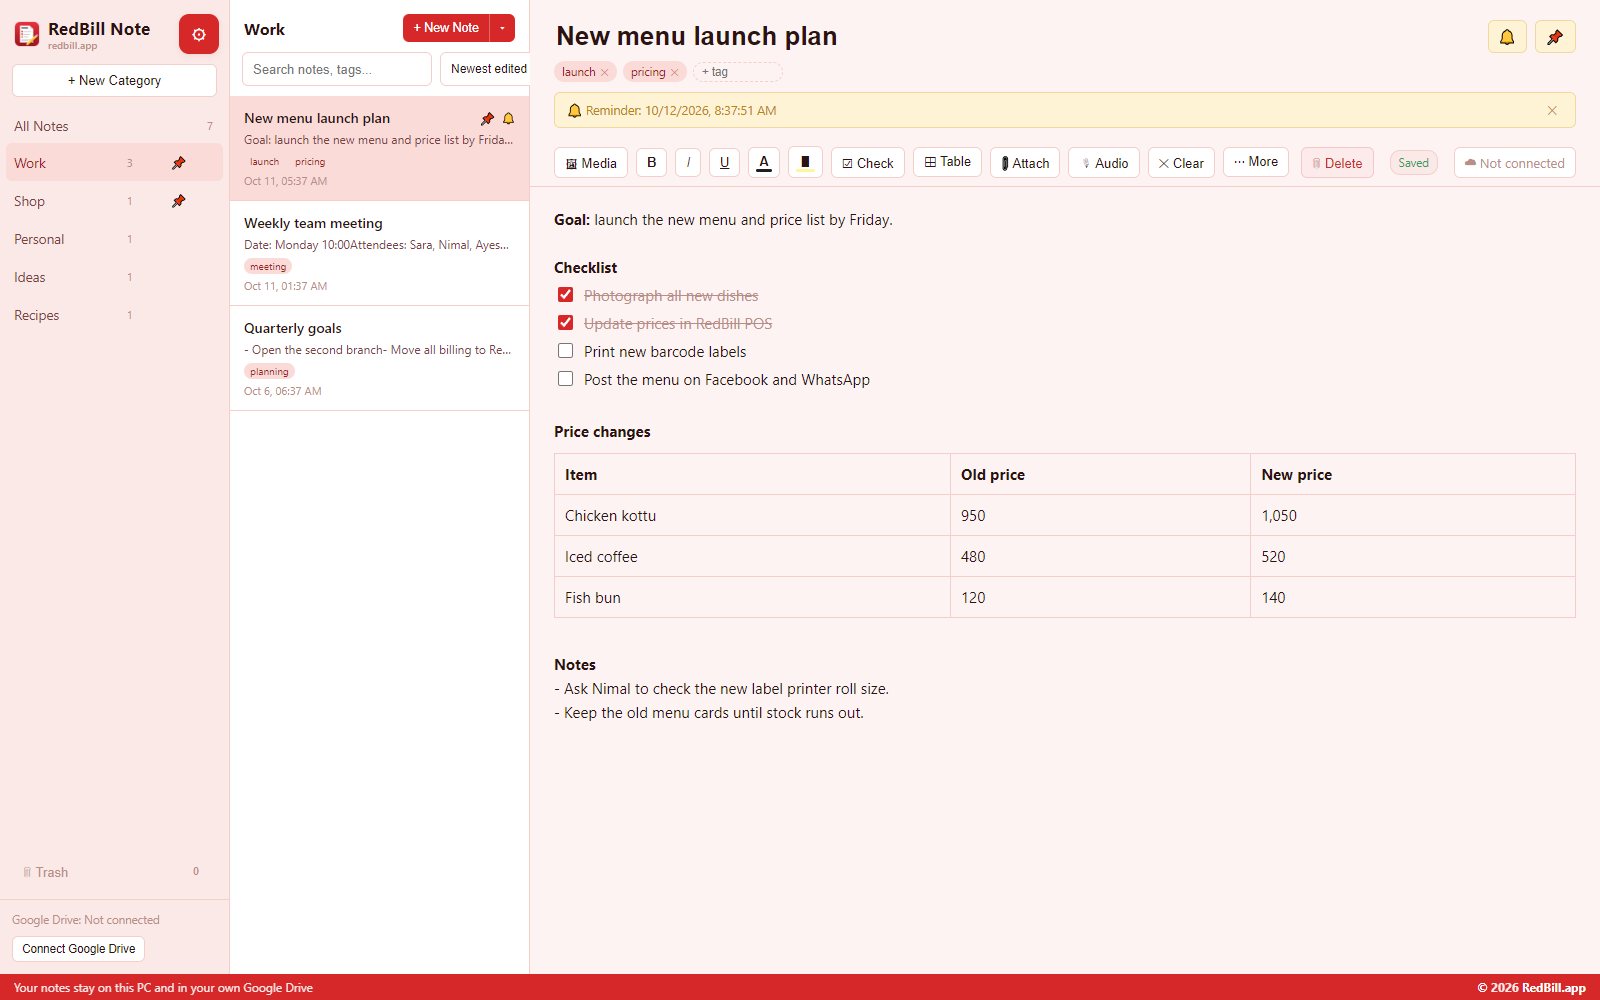Click the bell reminder button at top right

click(x=1507, y=37)
